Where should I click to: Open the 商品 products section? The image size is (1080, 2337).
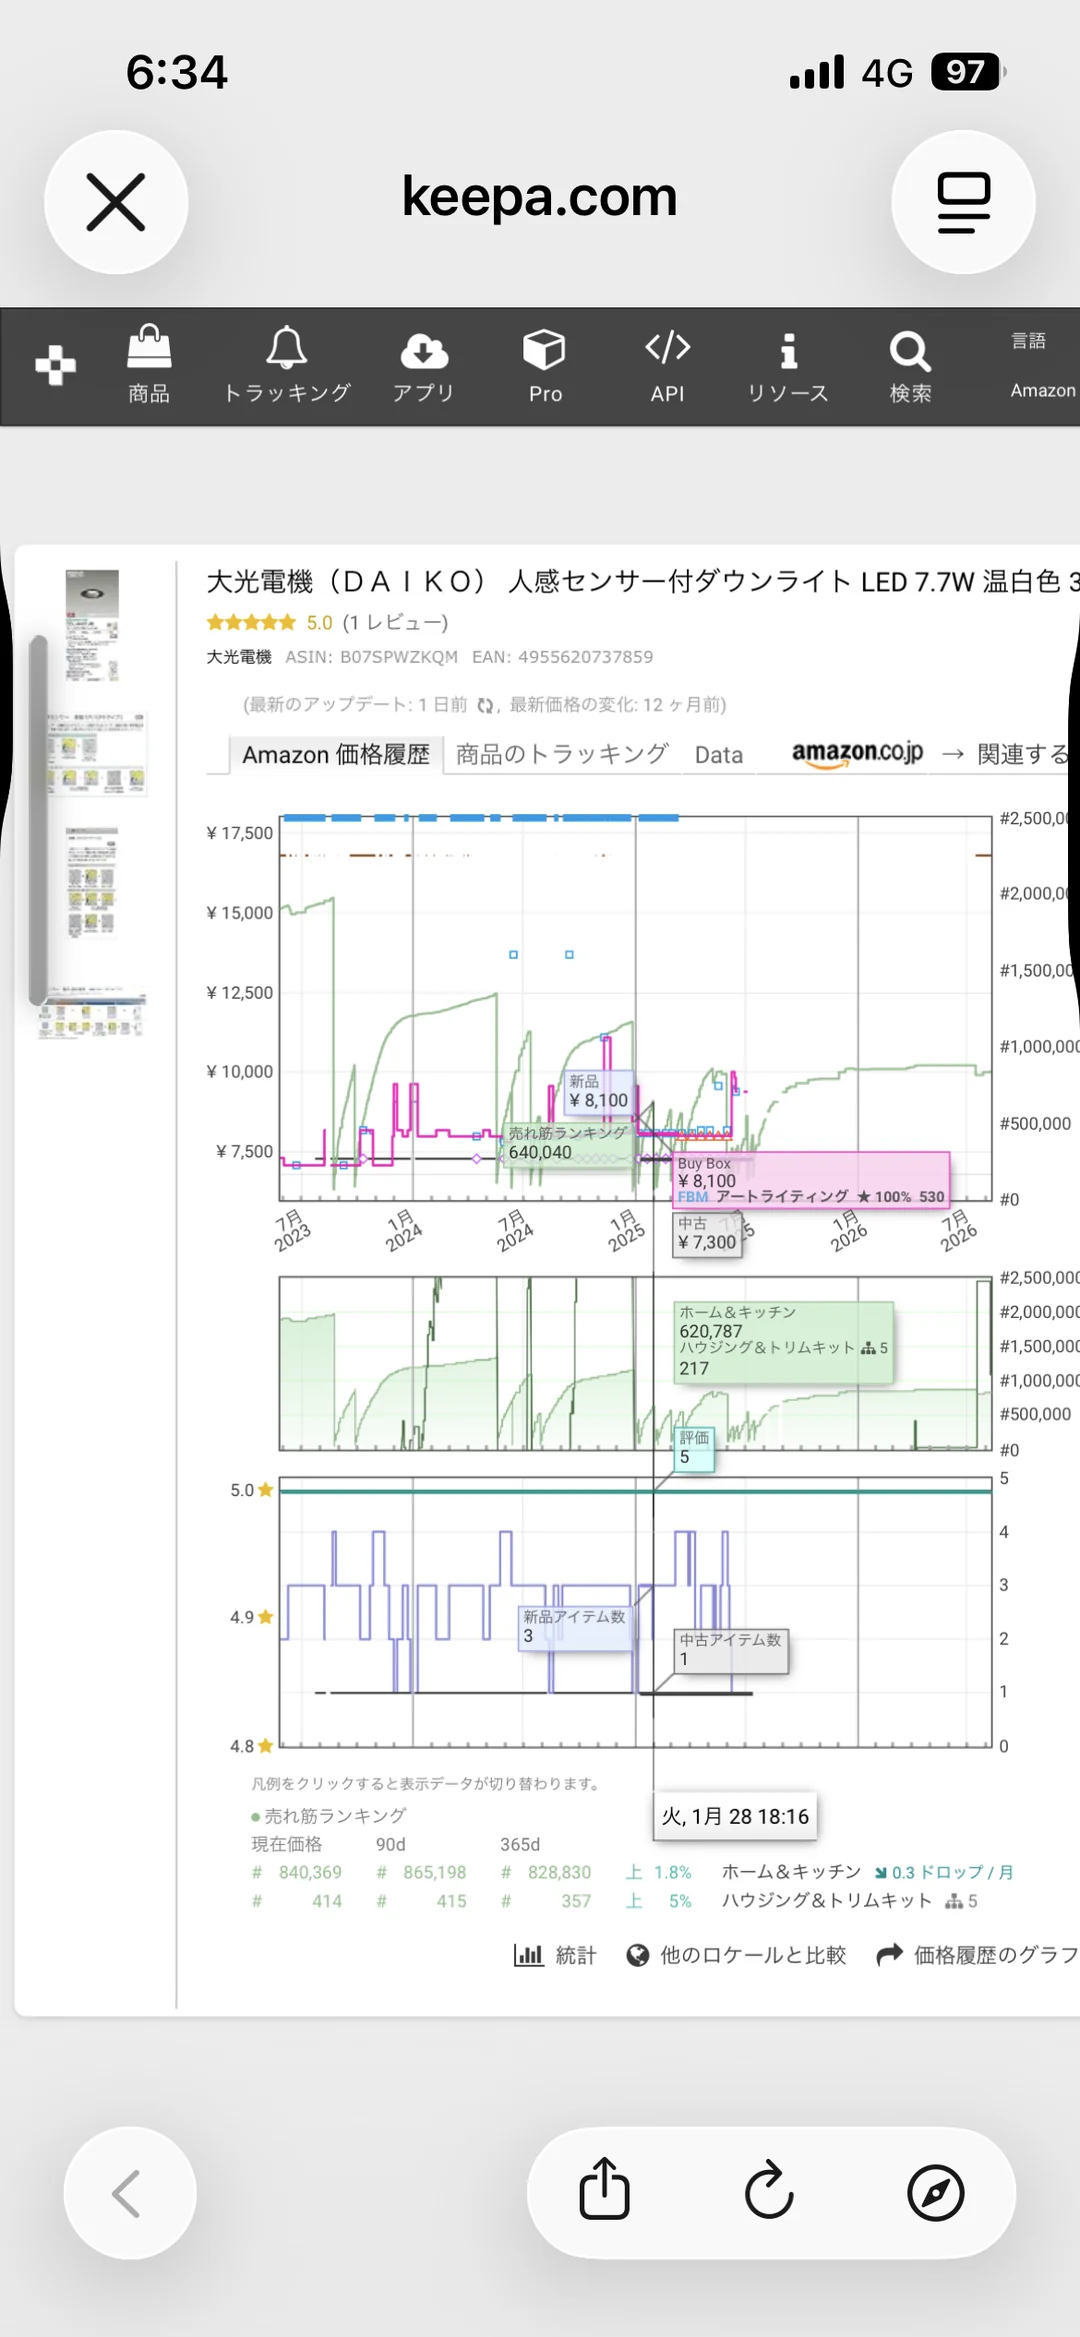(149, 366)
